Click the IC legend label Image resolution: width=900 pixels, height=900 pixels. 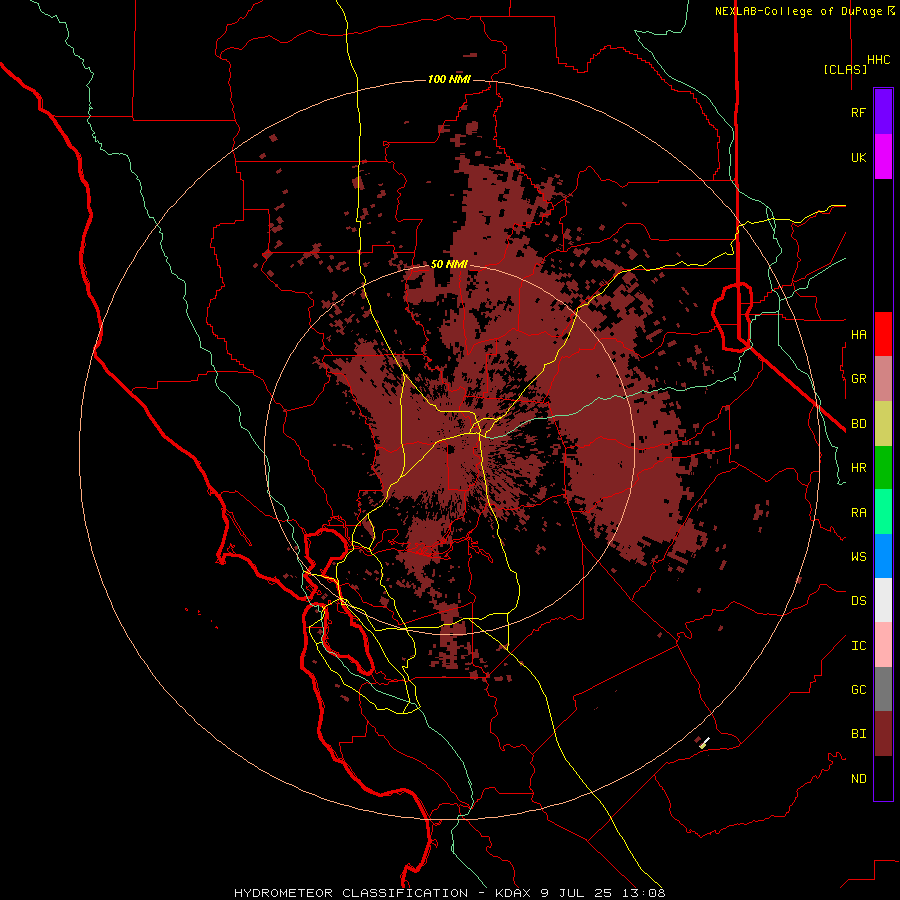click(x=858, y=646)
